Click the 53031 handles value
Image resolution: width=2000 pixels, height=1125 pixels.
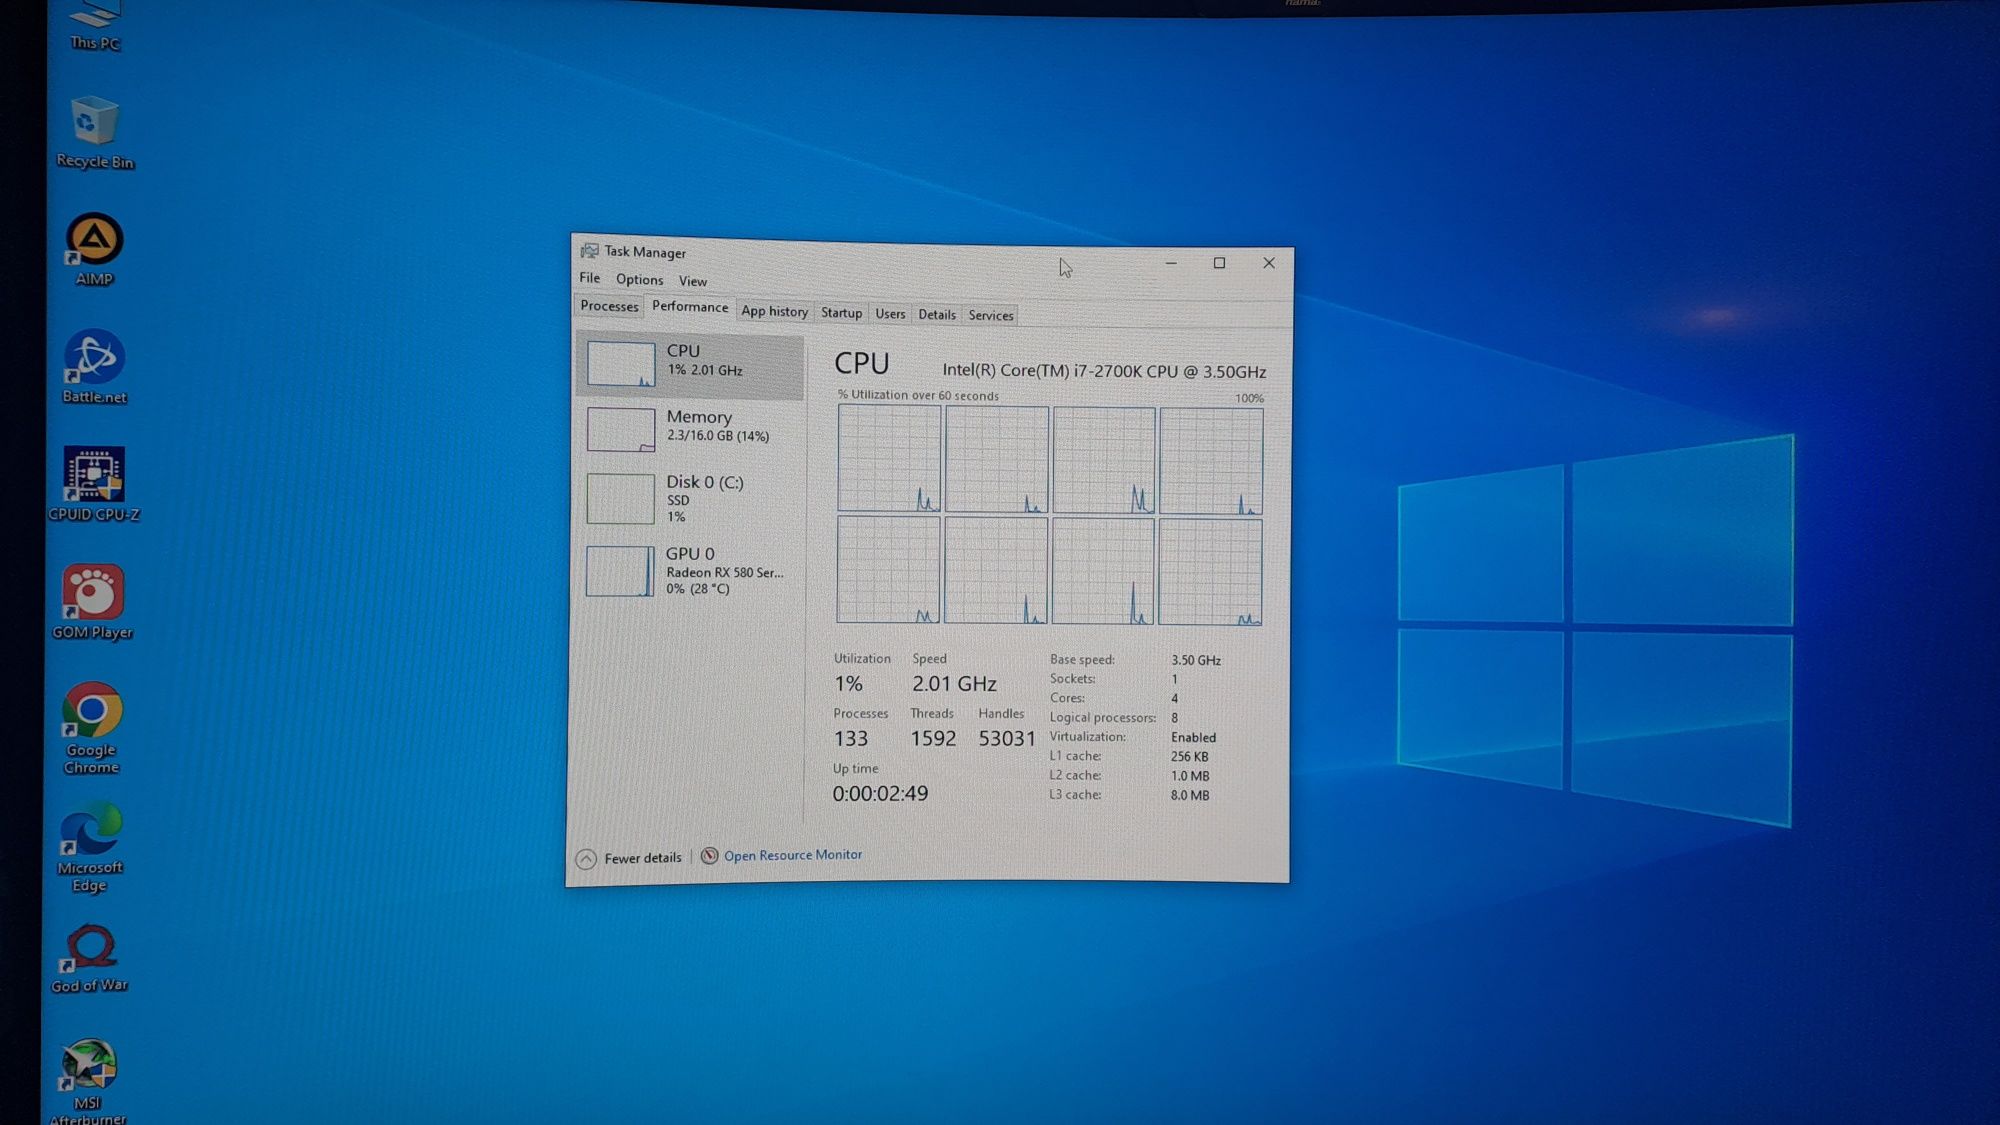click(1007, 739)
